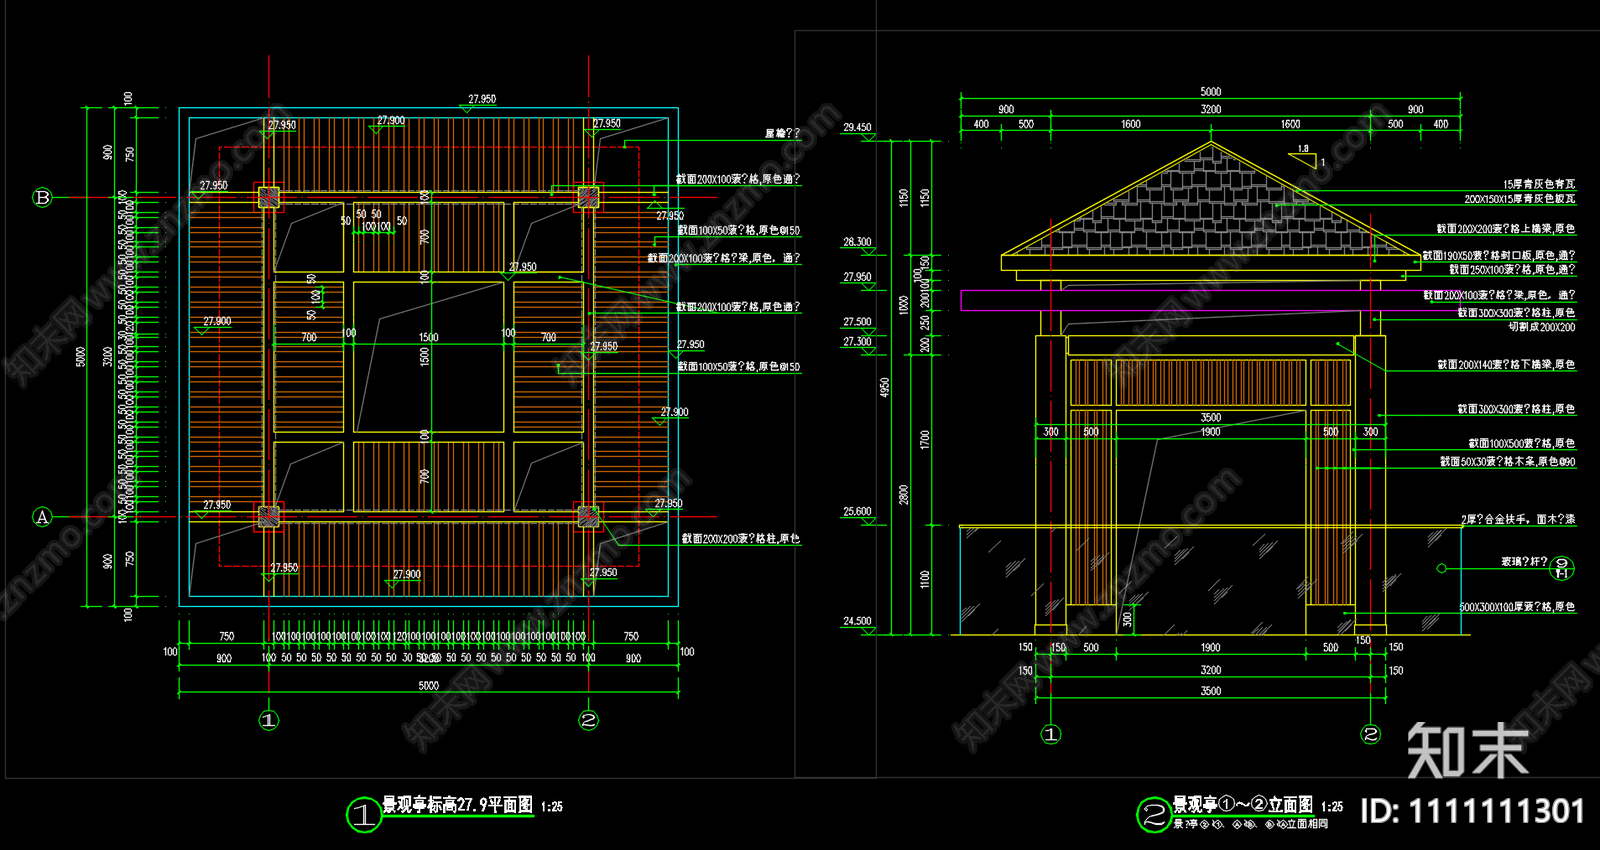Image resolution: width=1600 pixels, height=850 pixels.
Task: Select grid axis bubble 2 below the elevation
Action: point(1371,734)
